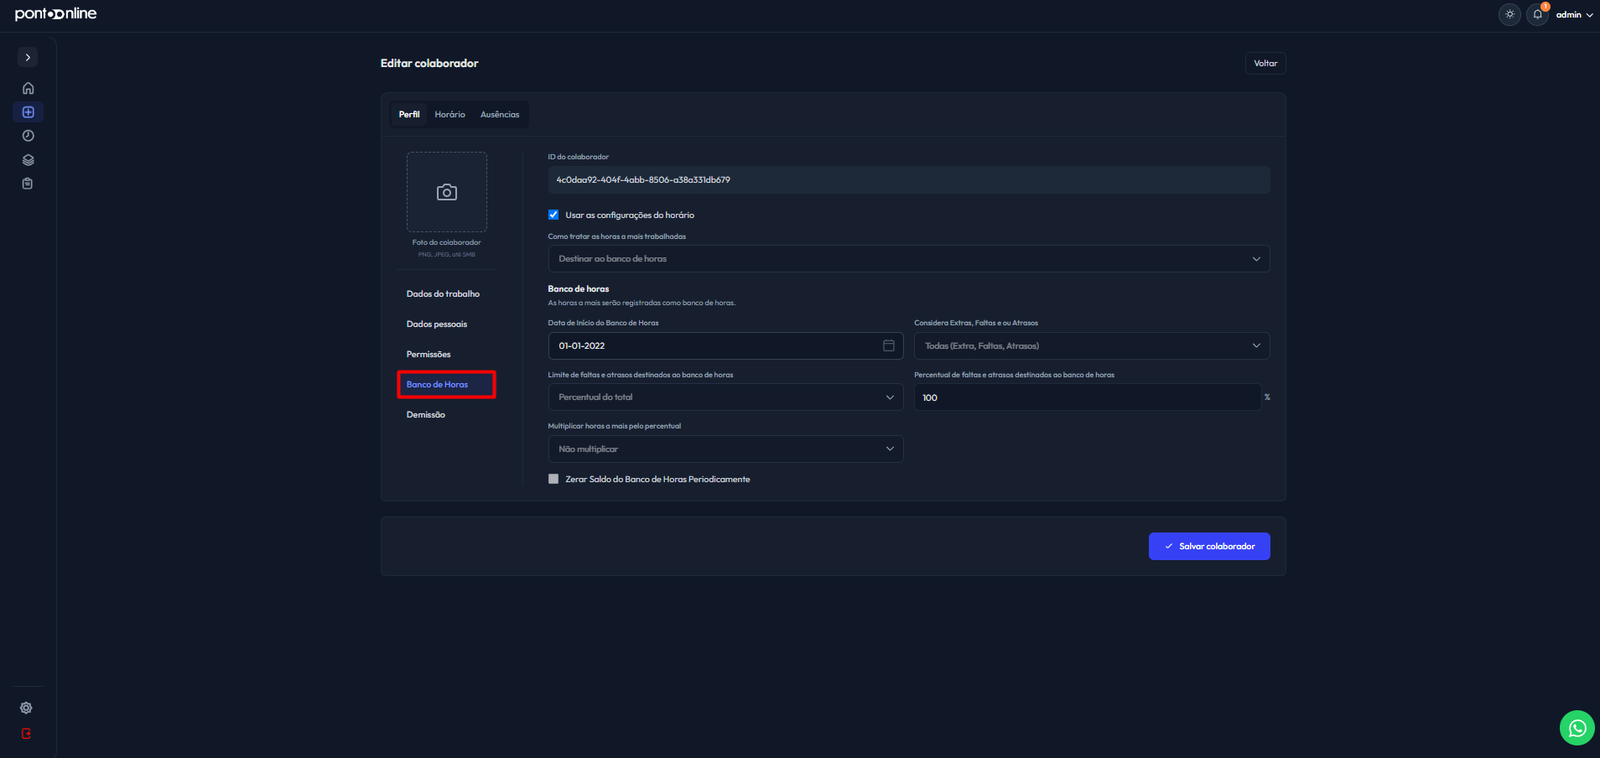Open the Demissão section
Screen dimensions: 1600x758
click(426, 415)
